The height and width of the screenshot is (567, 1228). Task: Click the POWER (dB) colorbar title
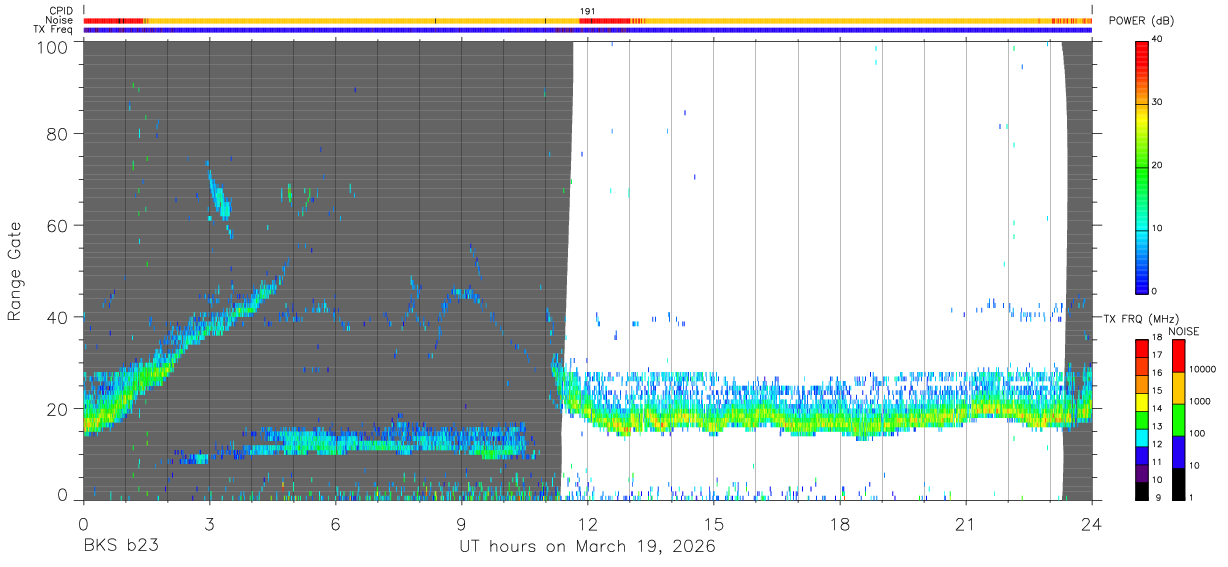pyautogui.click(x=1140, y=21)
